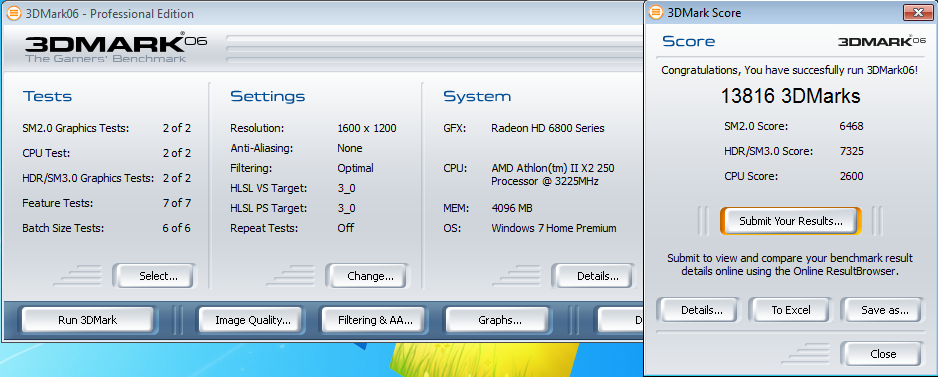Viewport: 938px width, 377px height.
Task: Open system Details... in main window
Action: [593, 276]
